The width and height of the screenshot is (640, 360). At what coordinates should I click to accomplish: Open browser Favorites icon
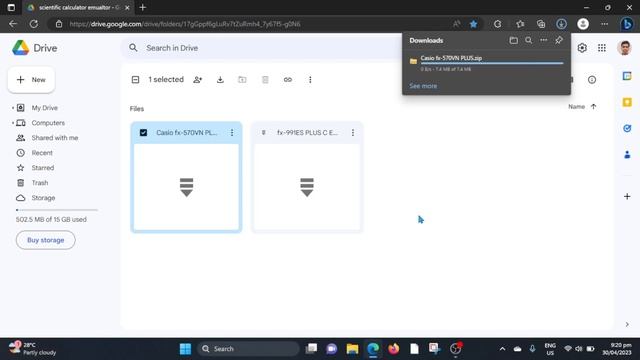tap(520, 24)
